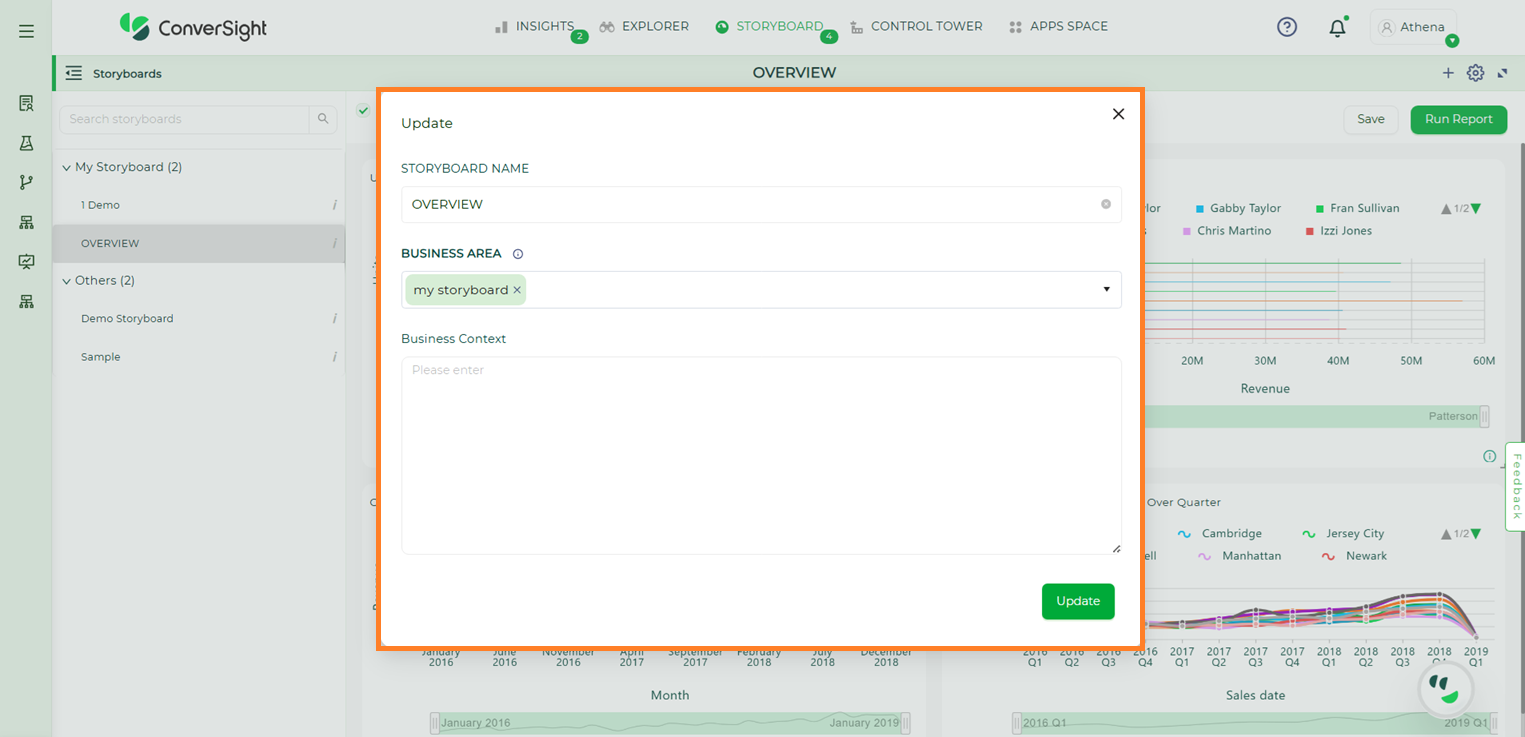This screenshot has height=737, width=1525.
Task: Collapse the Others (2) group
Action: [x=67, y=281]
